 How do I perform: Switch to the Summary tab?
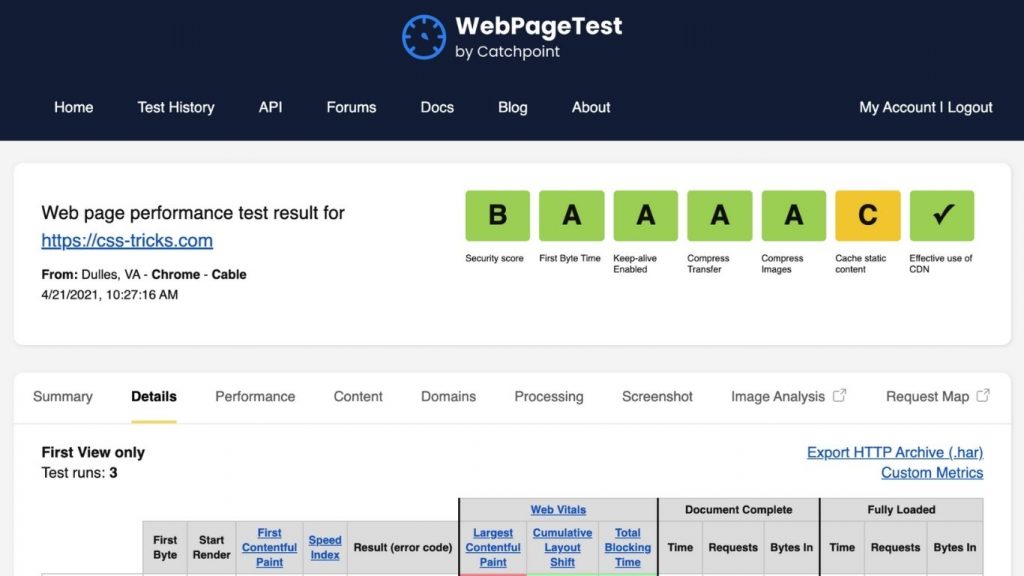62,396
